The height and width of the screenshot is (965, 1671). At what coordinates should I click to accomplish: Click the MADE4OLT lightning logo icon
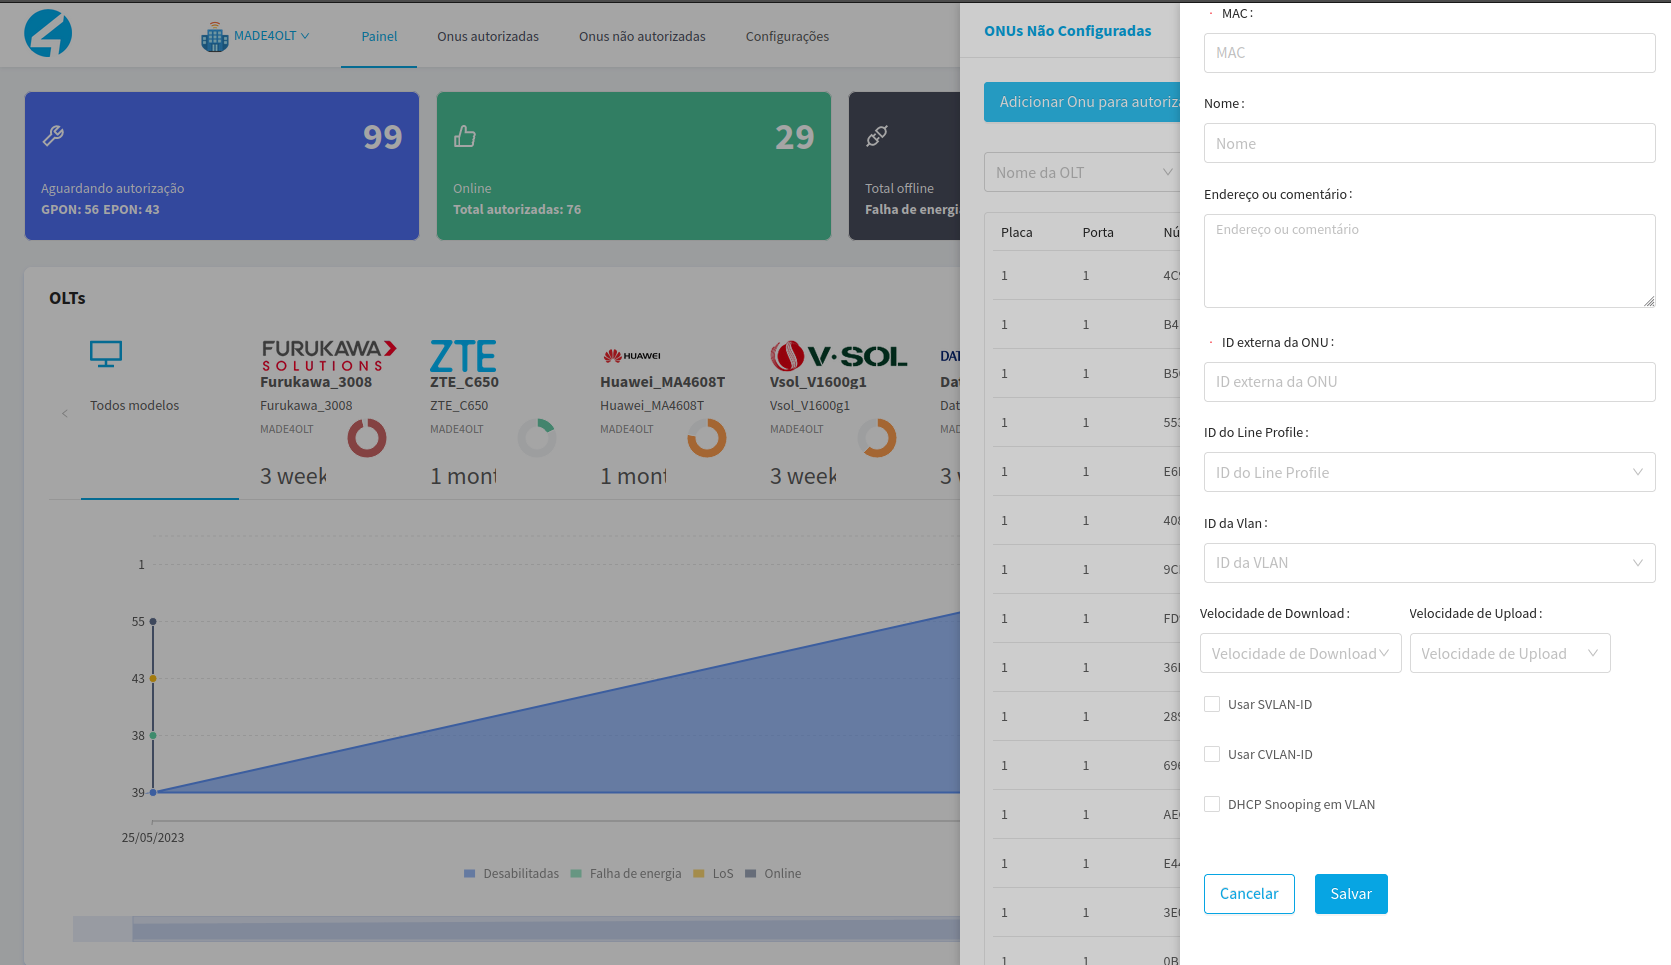click(x=48, y=34)
